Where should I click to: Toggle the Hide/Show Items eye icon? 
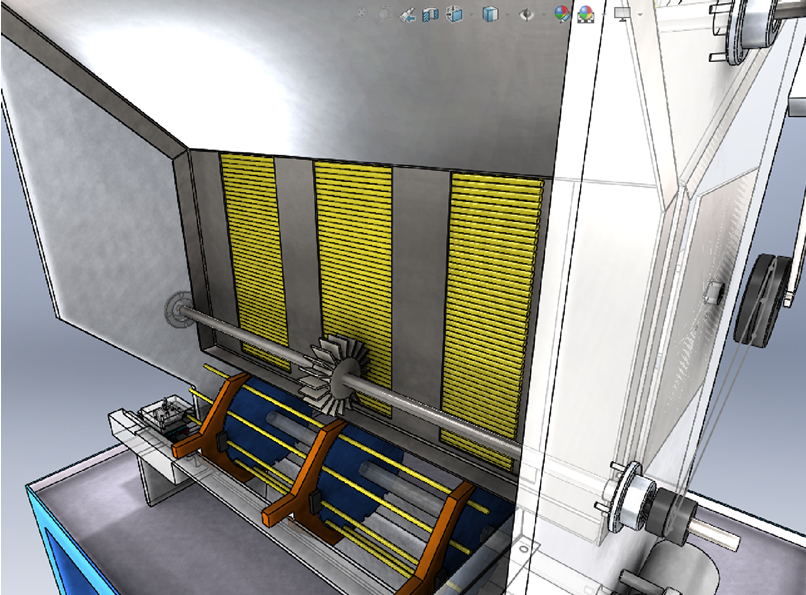[526, 14]
